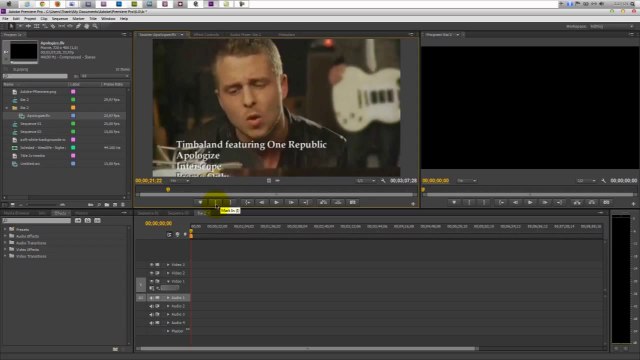The image size is (640, 360).
Task: Open Source monitor settings wrench
Action: [383, 180]
